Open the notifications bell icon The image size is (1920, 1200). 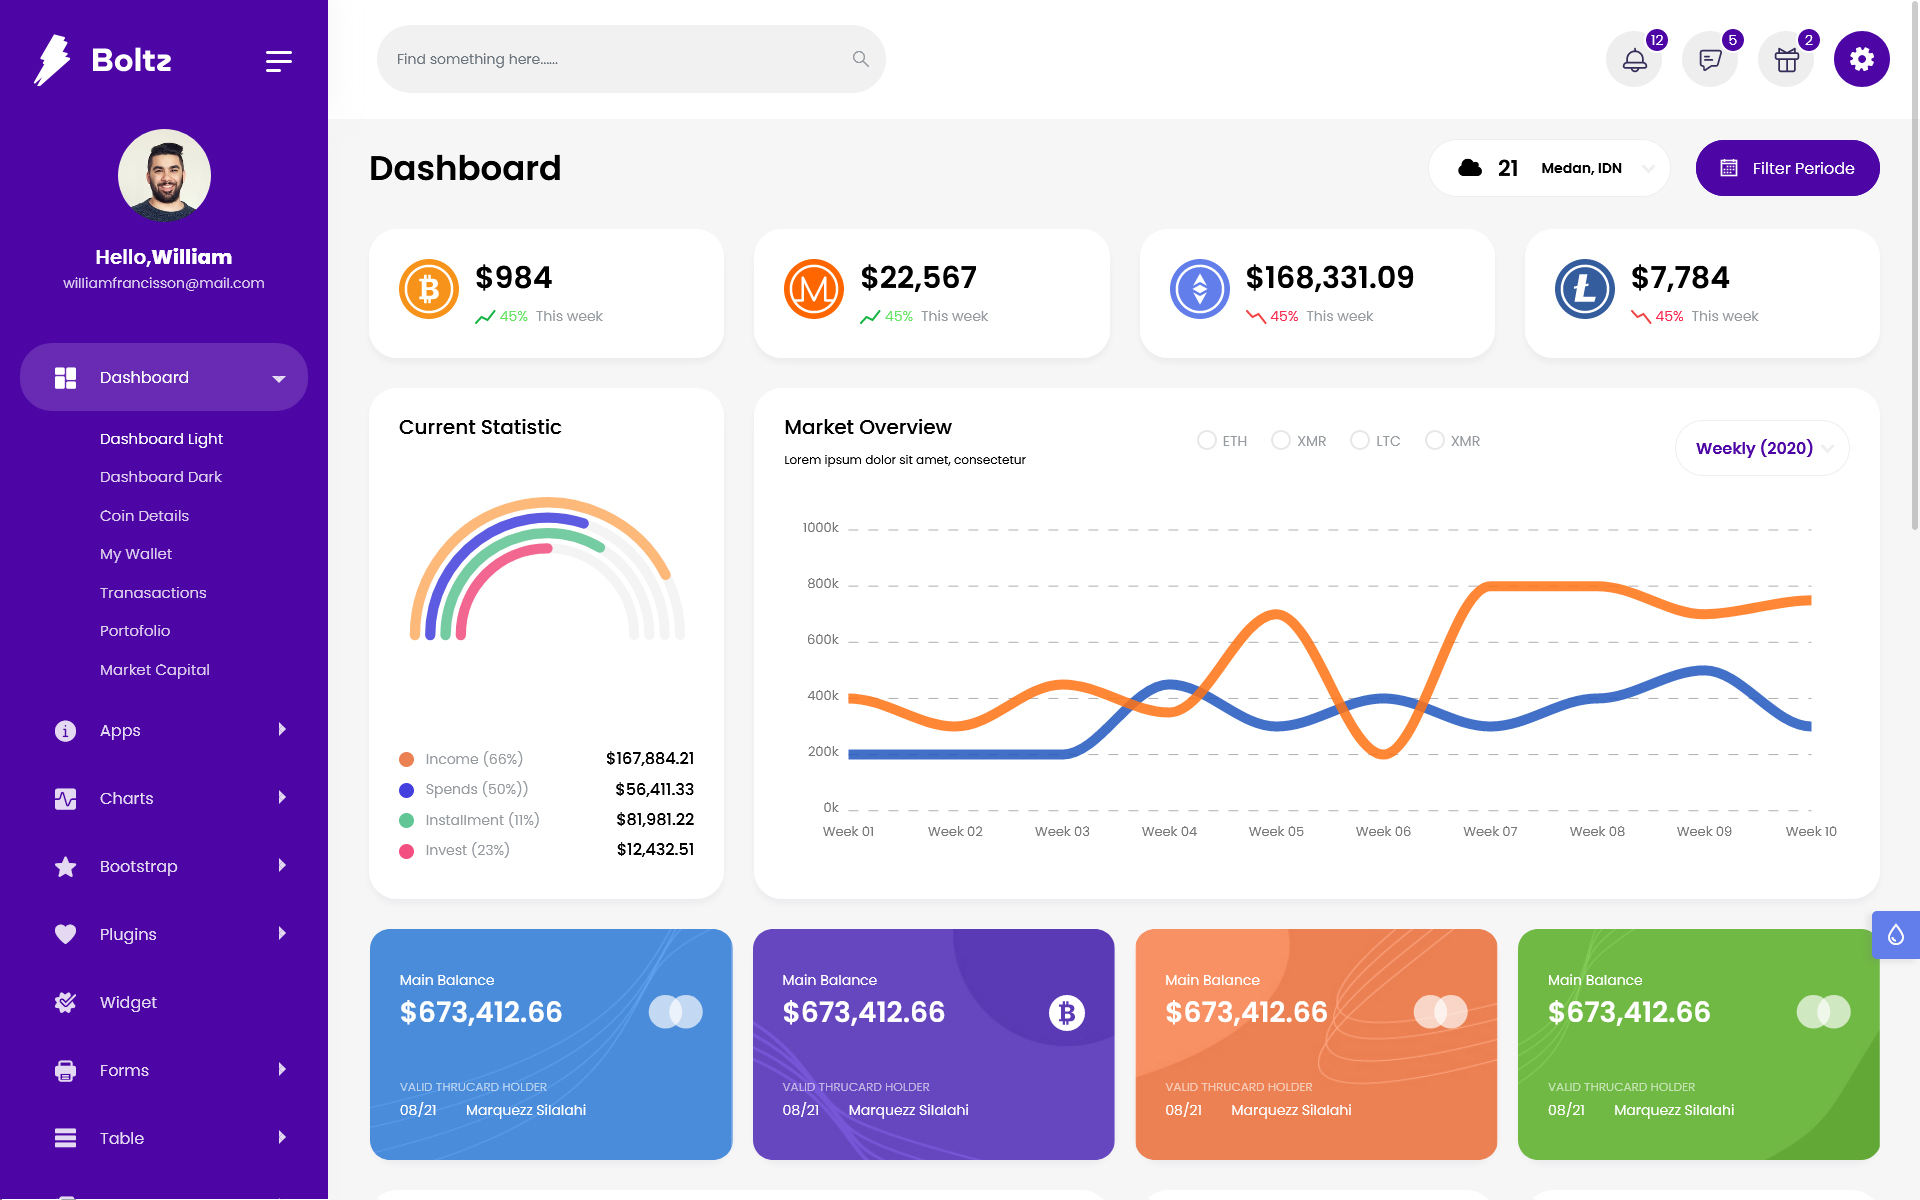point(1634,60)
